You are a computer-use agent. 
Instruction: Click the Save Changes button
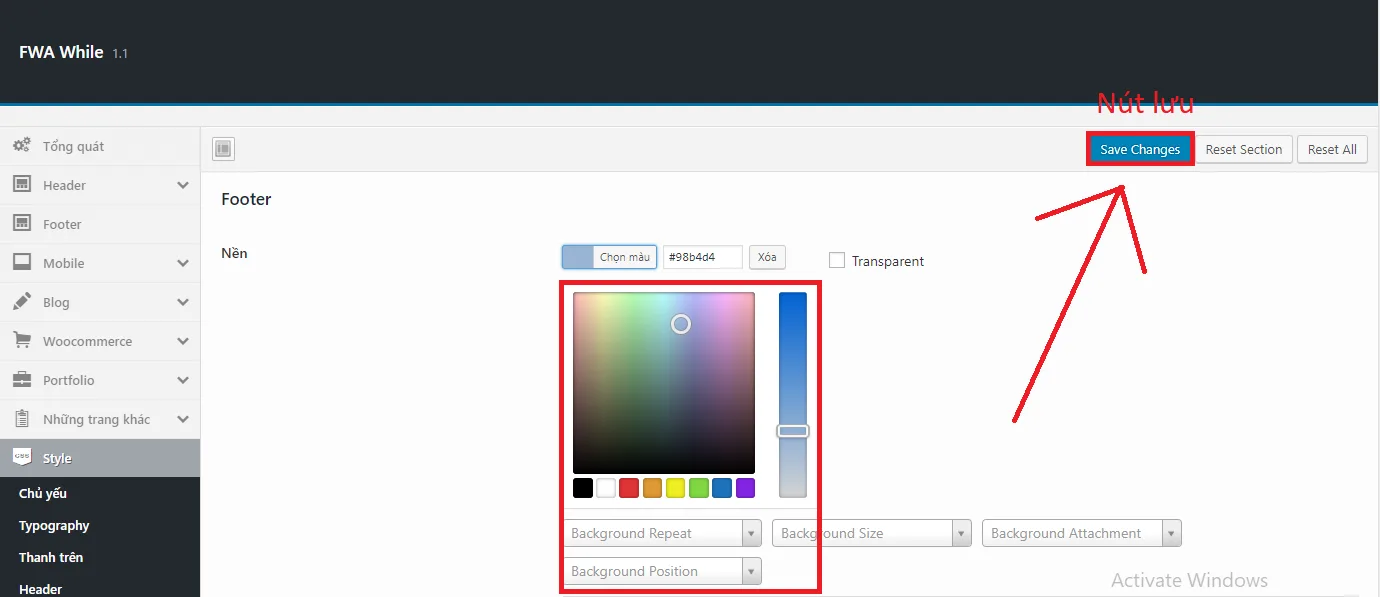coord(1140,149)
